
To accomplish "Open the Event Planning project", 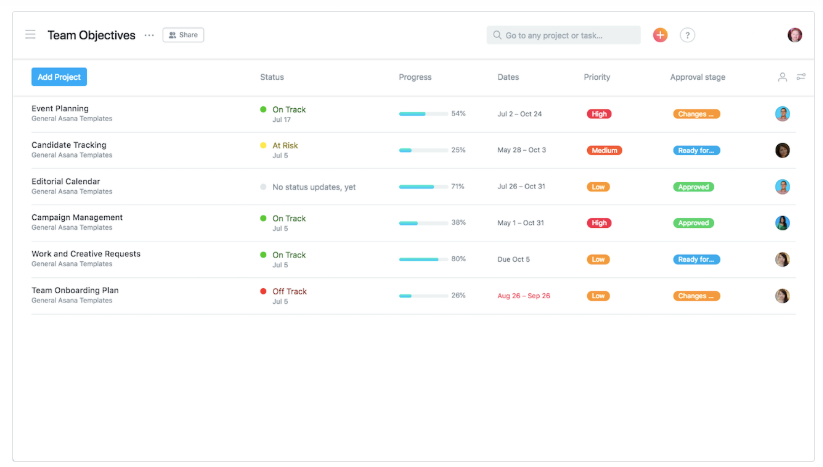I will [x=60, y=109].
